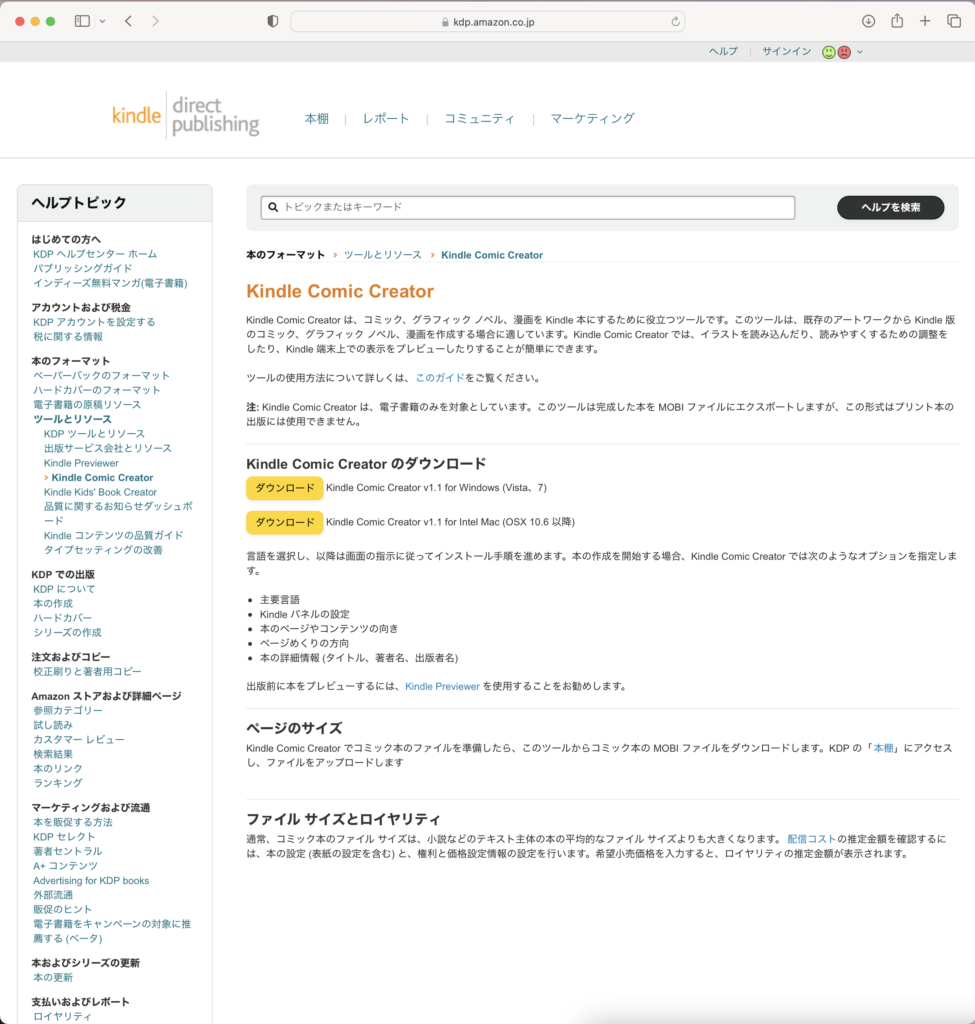
Task: Click the ヘルプを検索 button
Action: click(890, 207)
